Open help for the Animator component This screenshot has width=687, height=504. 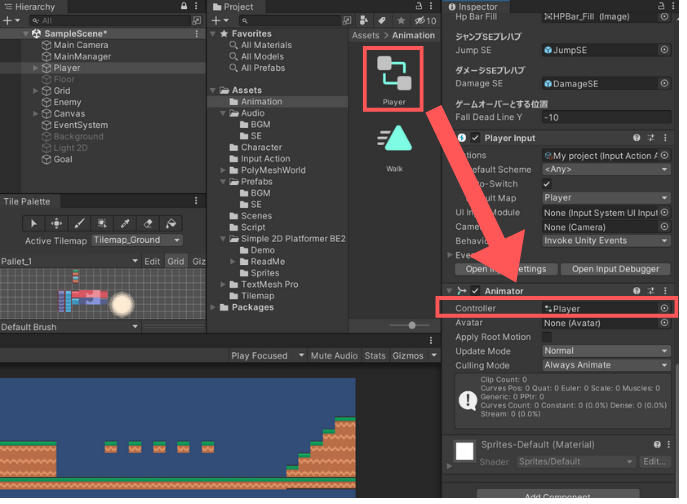click(x=637, y=290)
